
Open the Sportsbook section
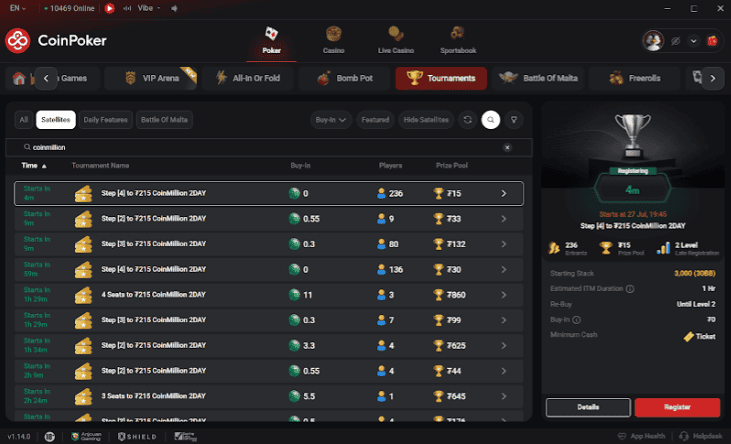tap(458, 41)
